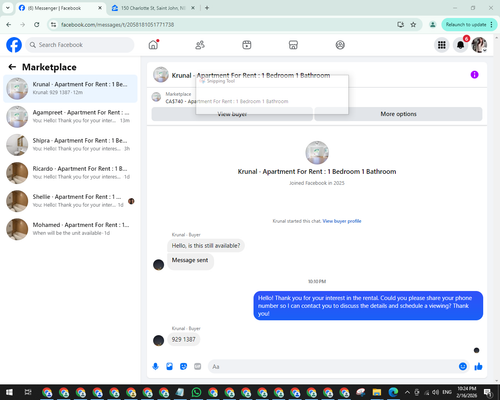Open the Video/Reels icon in top navigation
The width and height of the screenshot is (500, 400).
tap(247, 45)
